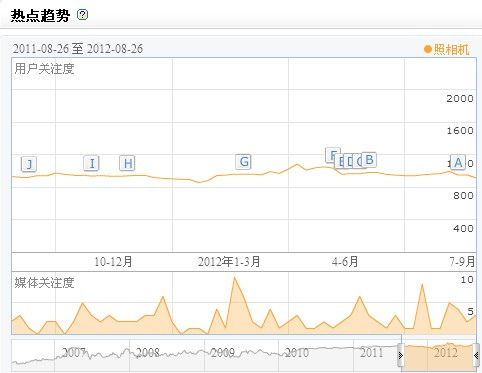Select news marker B on the chart

tap(369, 160)
